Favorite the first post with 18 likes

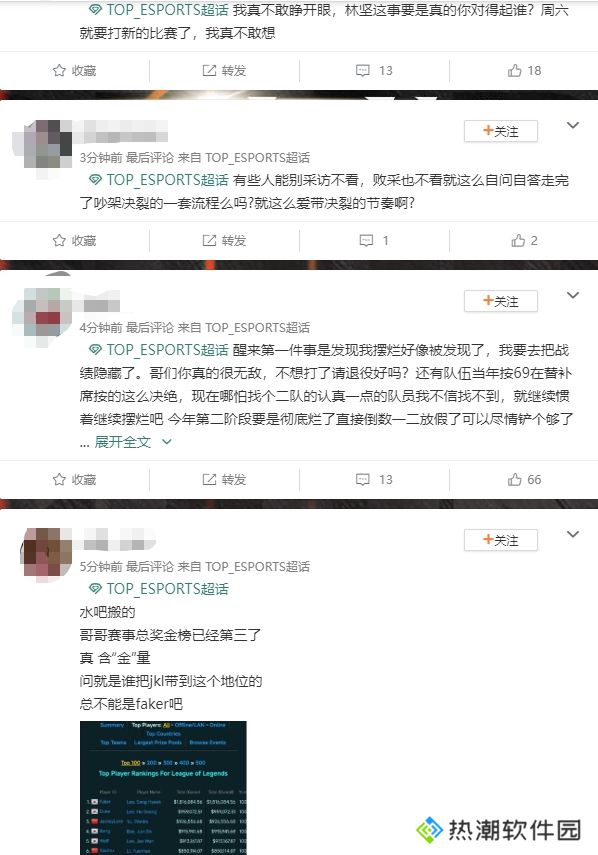(75, 71)
